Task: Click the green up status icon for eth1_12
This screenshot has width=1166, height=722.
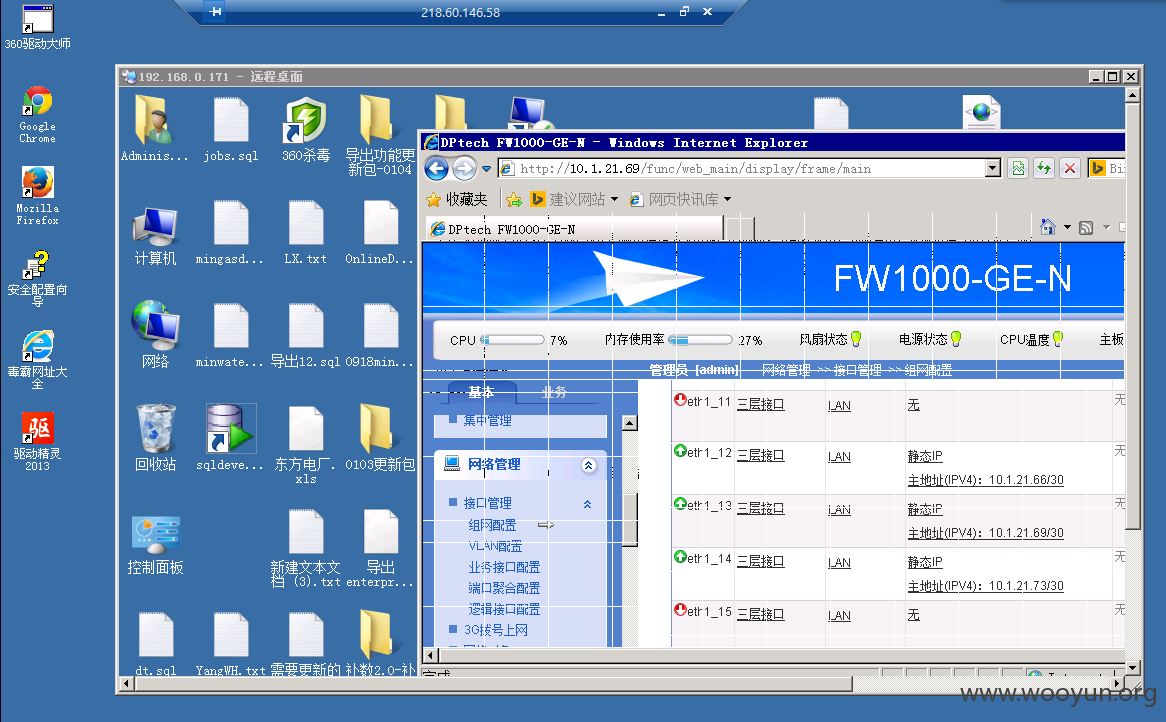Action: (x=680, y=451)
